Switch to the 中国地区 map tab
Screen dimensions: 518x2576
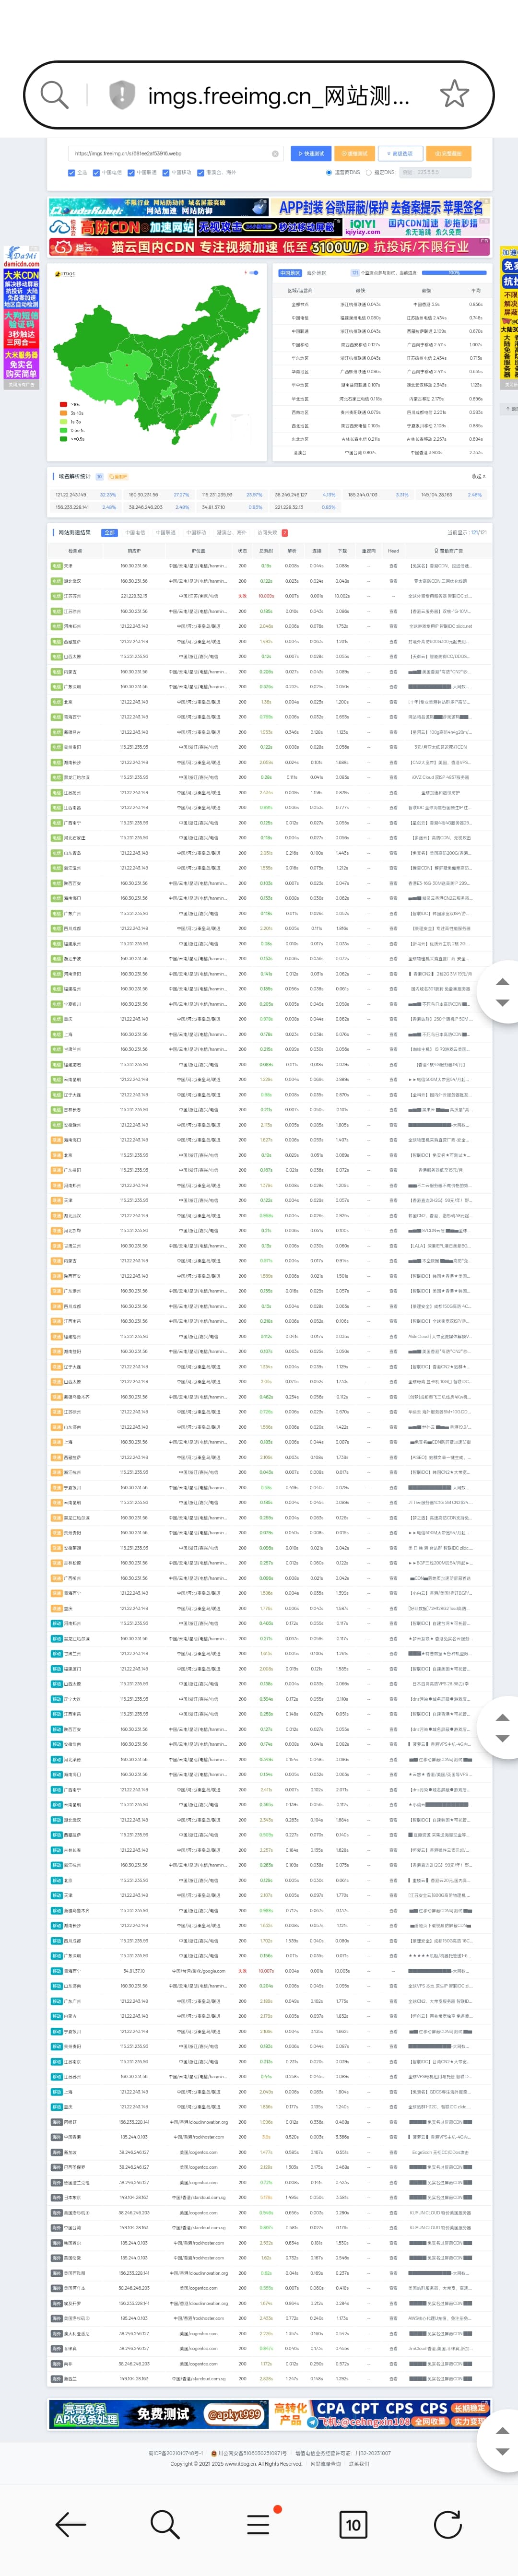click(290, 273)
